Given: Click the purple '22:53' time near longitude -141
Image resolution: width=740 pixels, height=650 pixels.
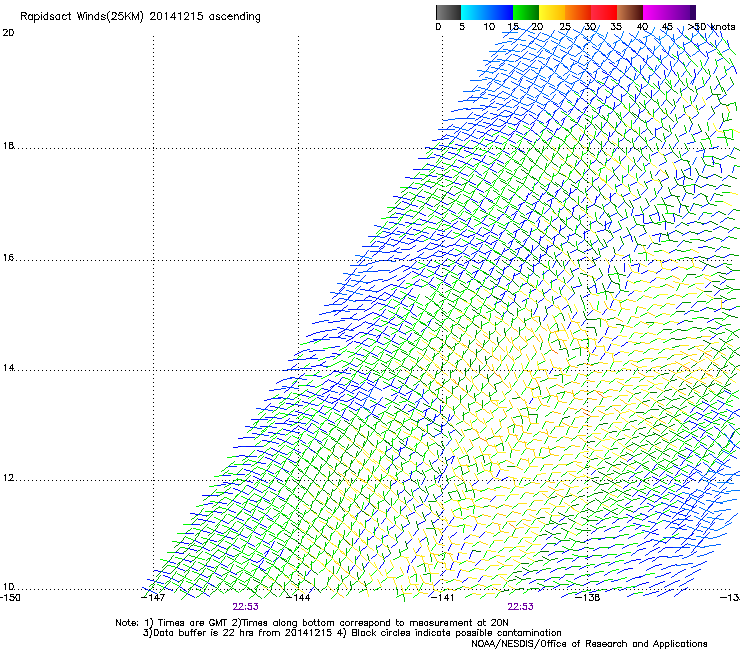Looking at the screenshot, I should 521,607.
